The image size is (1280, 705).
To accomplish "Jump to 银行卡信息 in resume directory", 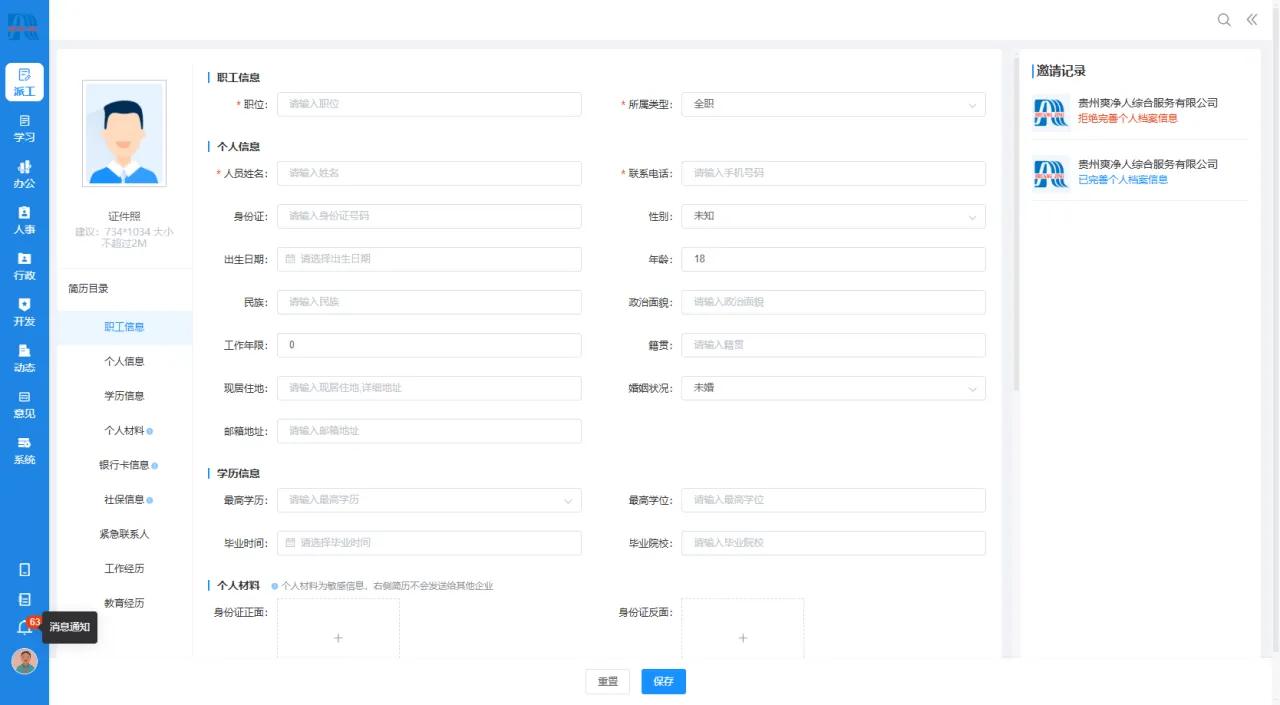I will coord(124,465).
